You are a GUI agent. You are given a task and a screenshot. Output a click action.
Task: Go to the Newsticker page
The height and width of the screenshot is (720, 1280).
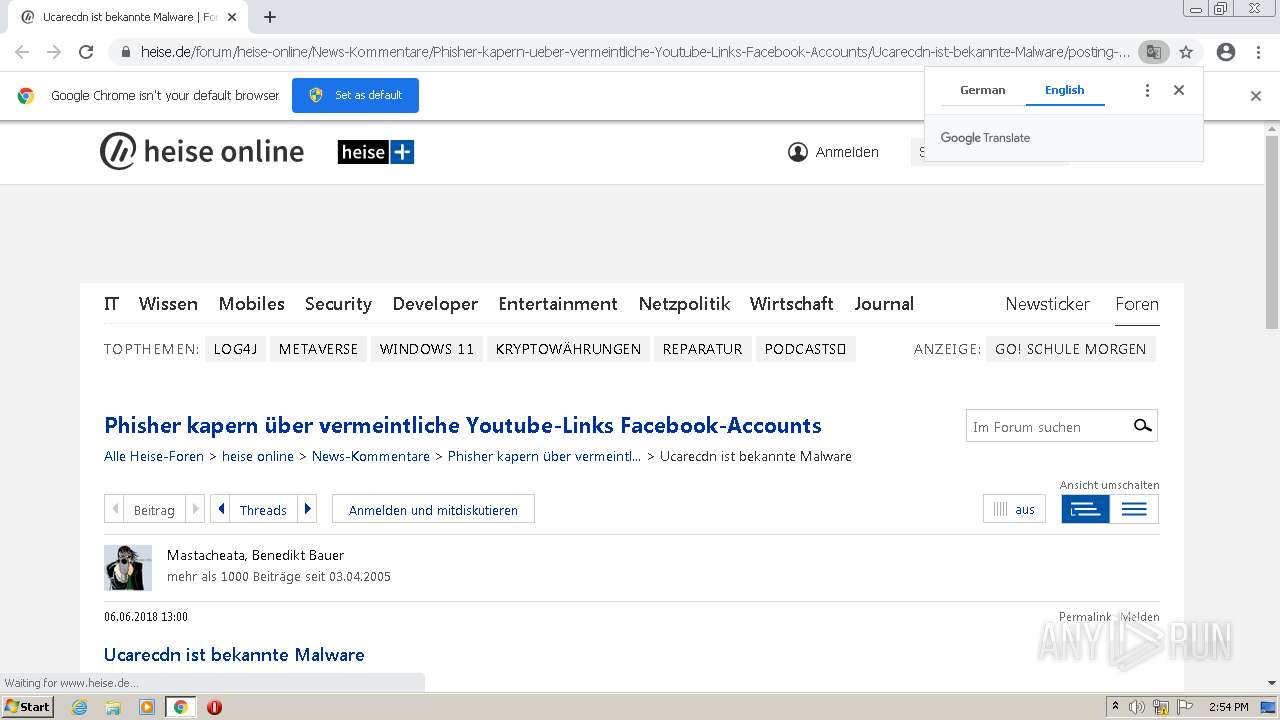(1047, 304)
